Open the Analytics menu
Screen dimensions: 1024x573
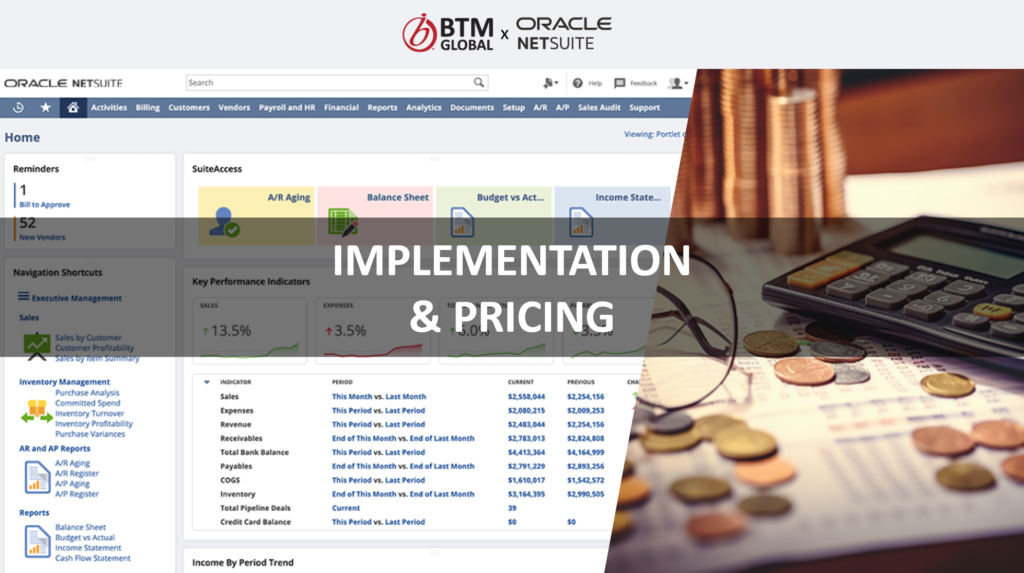[x=423, y=108]
